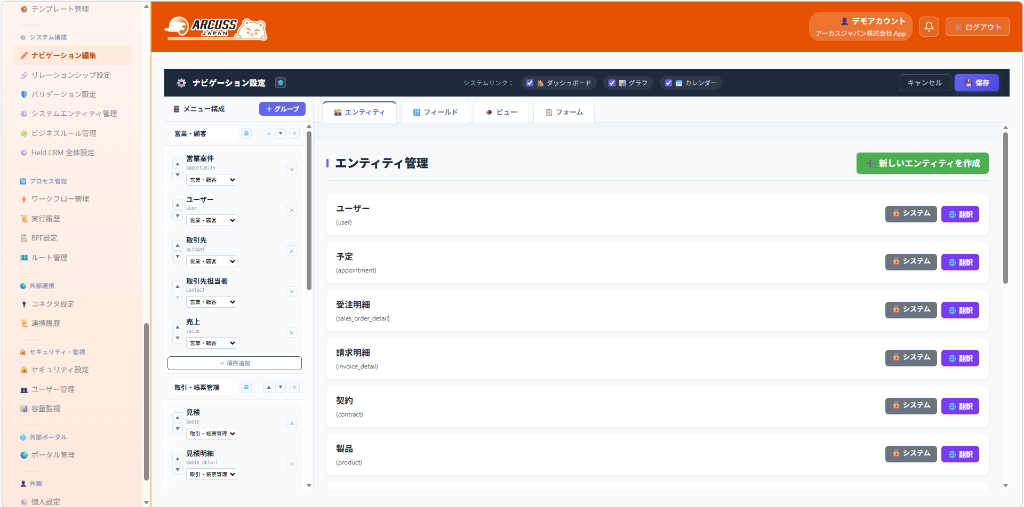Click the blue icon button in 営業・顧客 group header
The image size is (1024, 507).
[x=247, y=133]
